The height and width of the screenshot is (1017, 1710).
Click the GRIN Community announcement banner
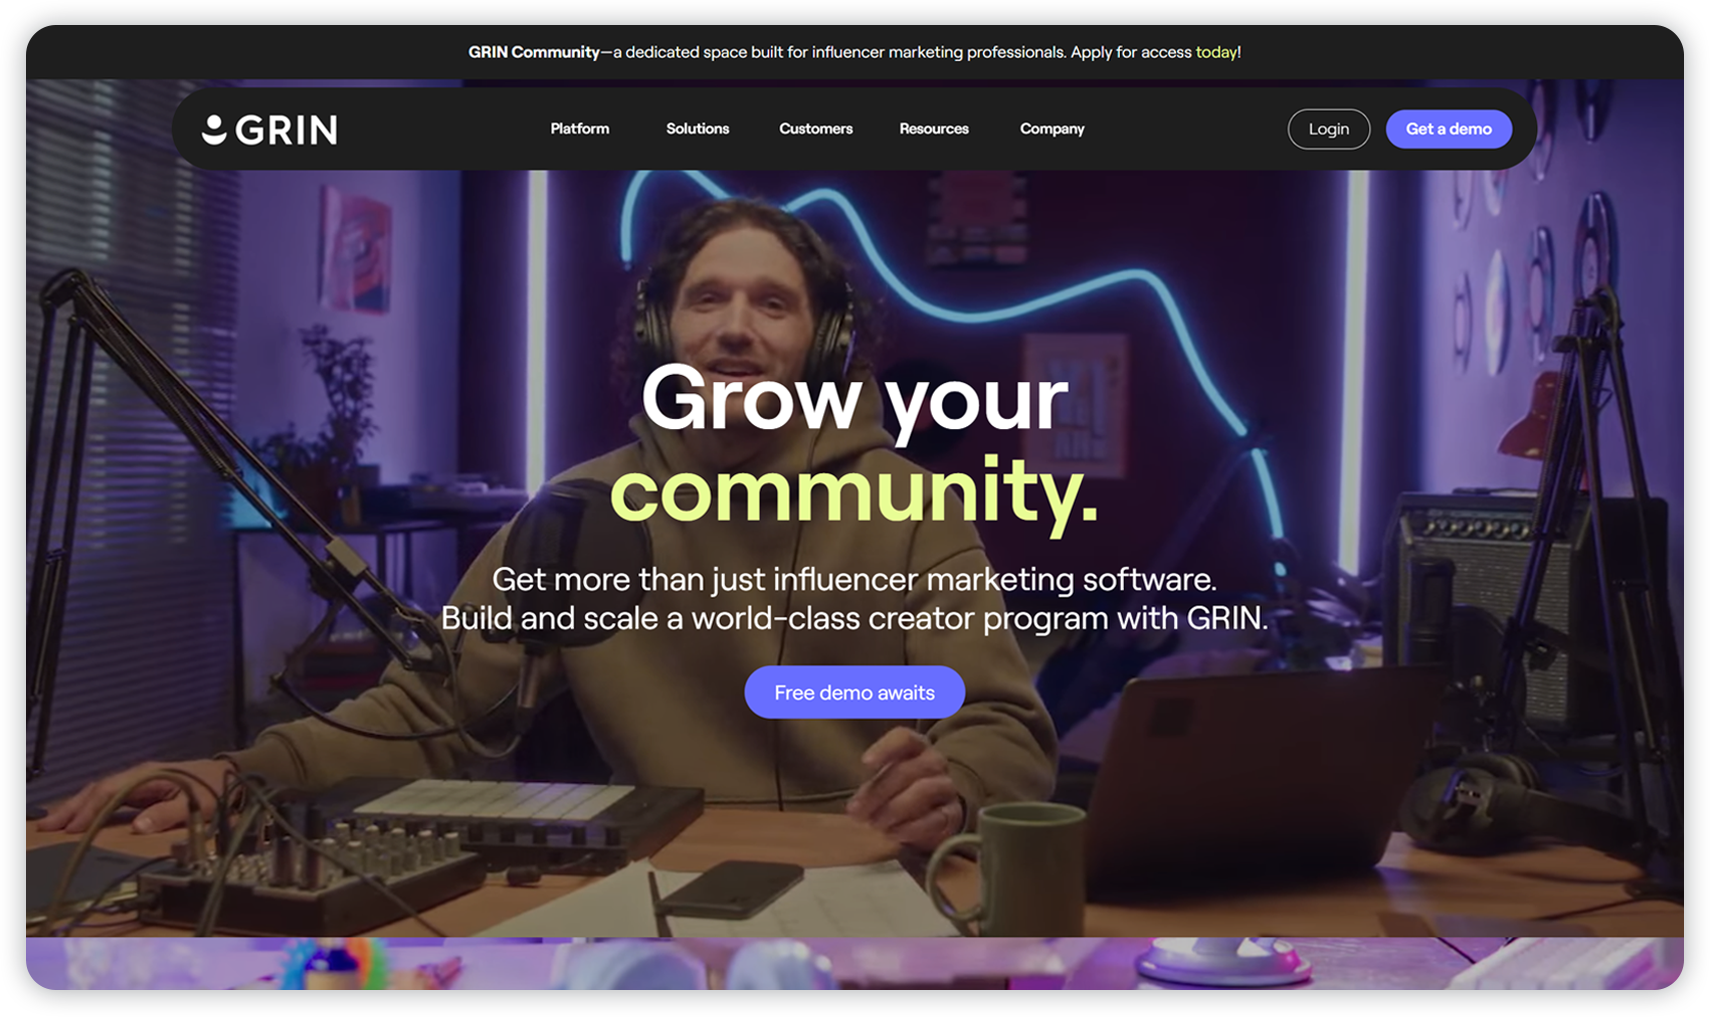point(855,52)
